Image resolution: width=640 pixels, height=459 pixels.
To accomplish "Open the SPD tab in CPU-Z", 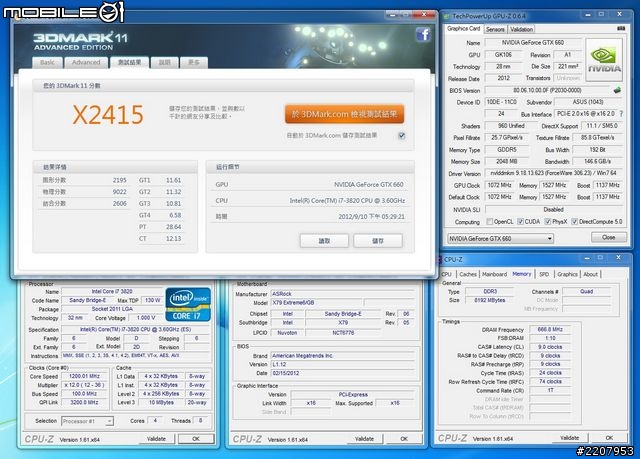I will 544,274.
